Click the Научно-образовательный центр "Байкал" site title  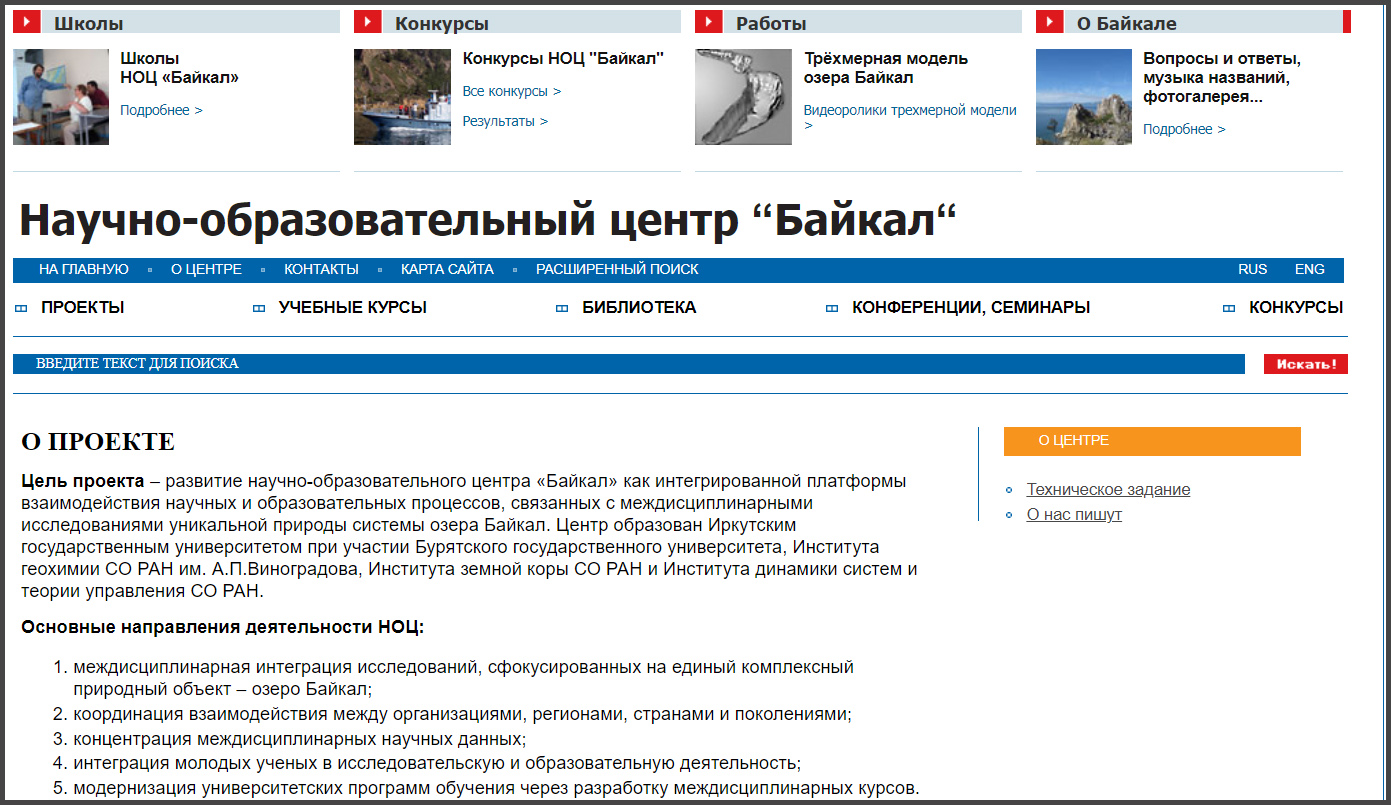click(x=488, y=220)
